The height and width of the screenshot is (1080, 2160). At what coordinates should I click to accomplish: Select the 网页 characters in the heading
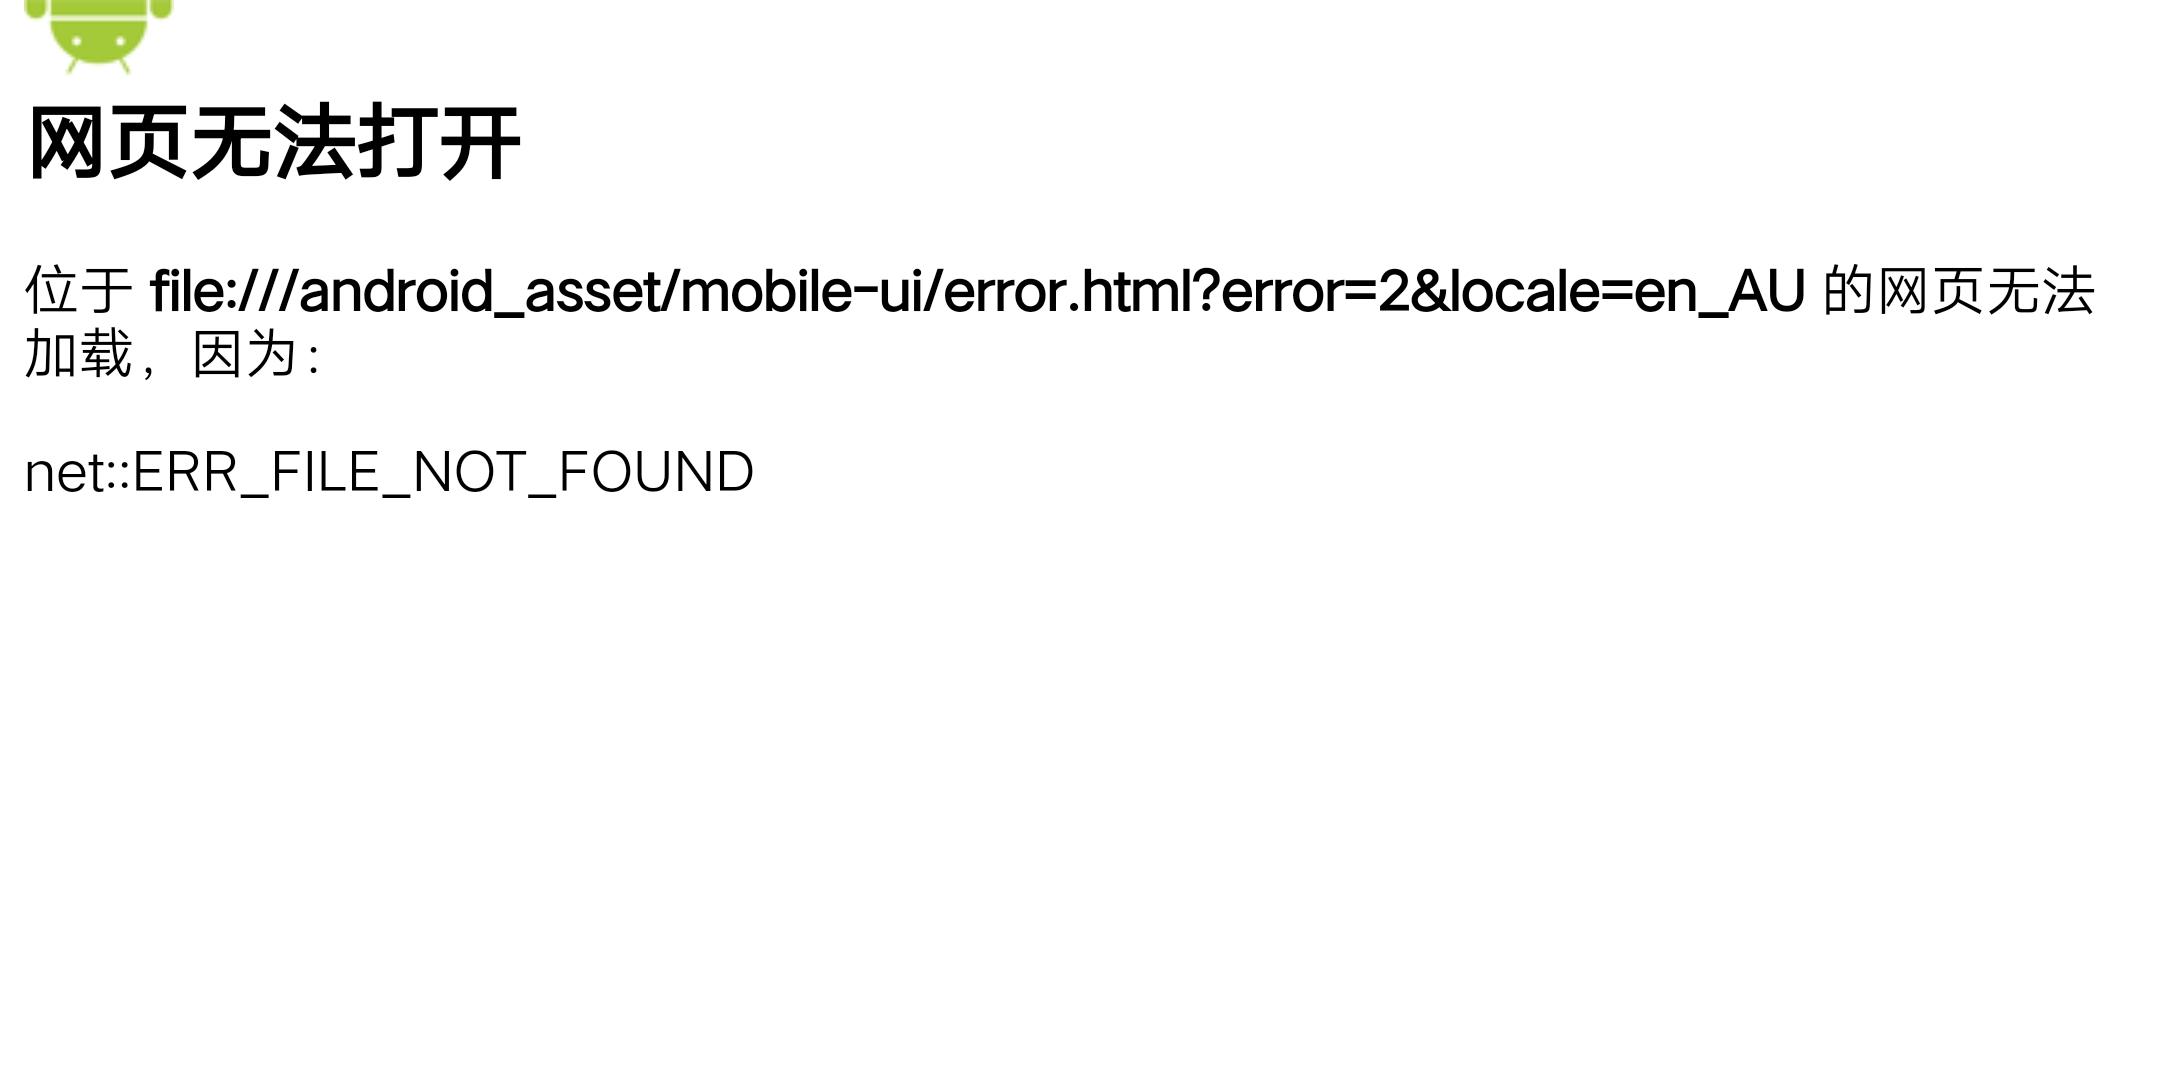pos(107,143)
